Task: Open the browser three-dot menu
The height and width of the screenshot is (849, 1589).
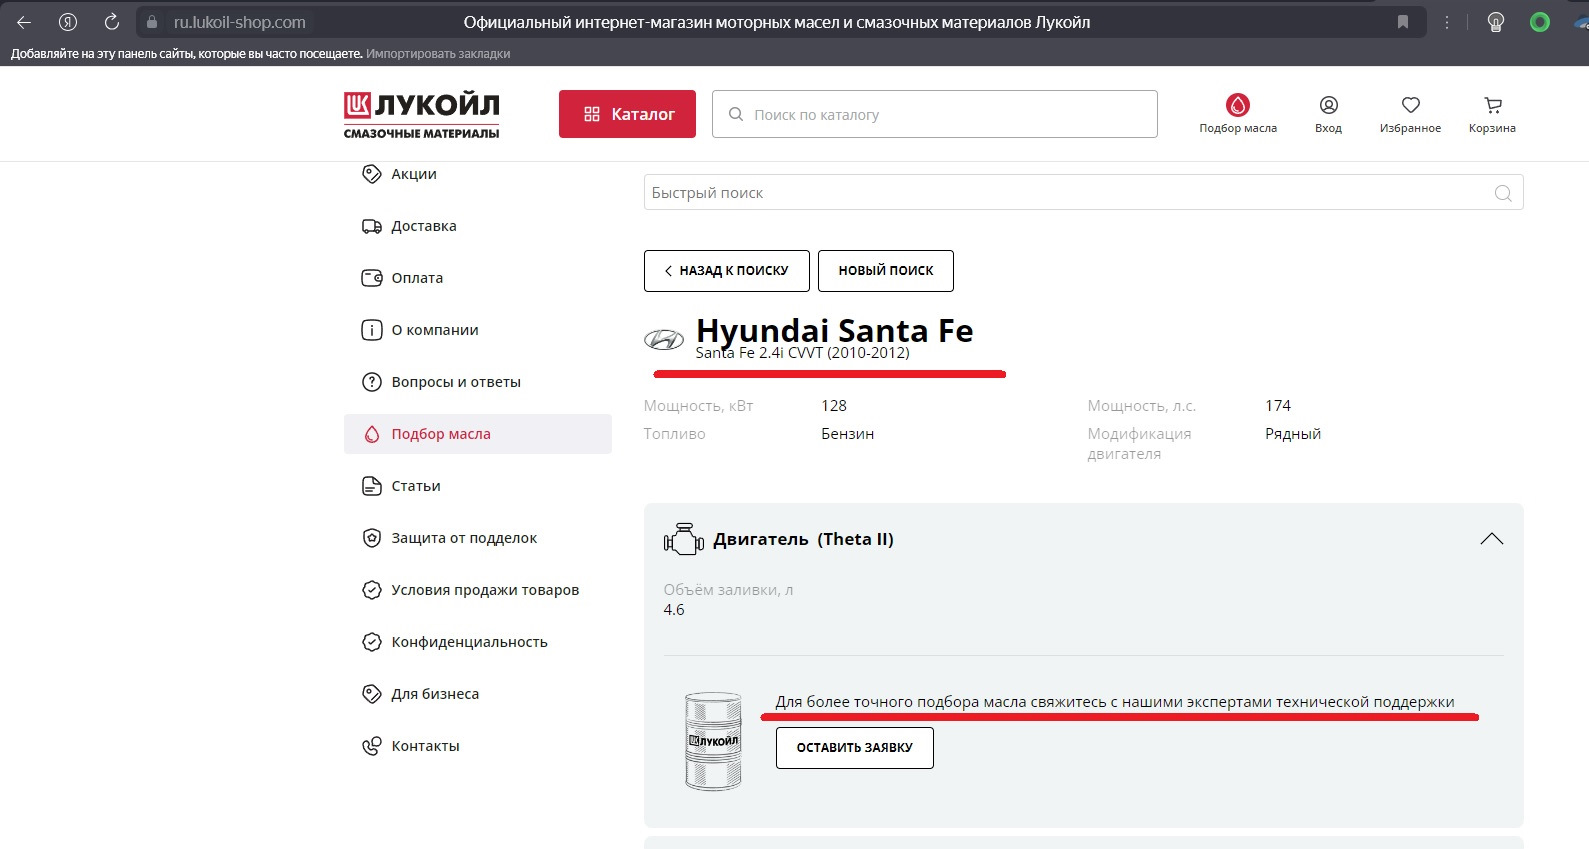Action: point(1447,22)
